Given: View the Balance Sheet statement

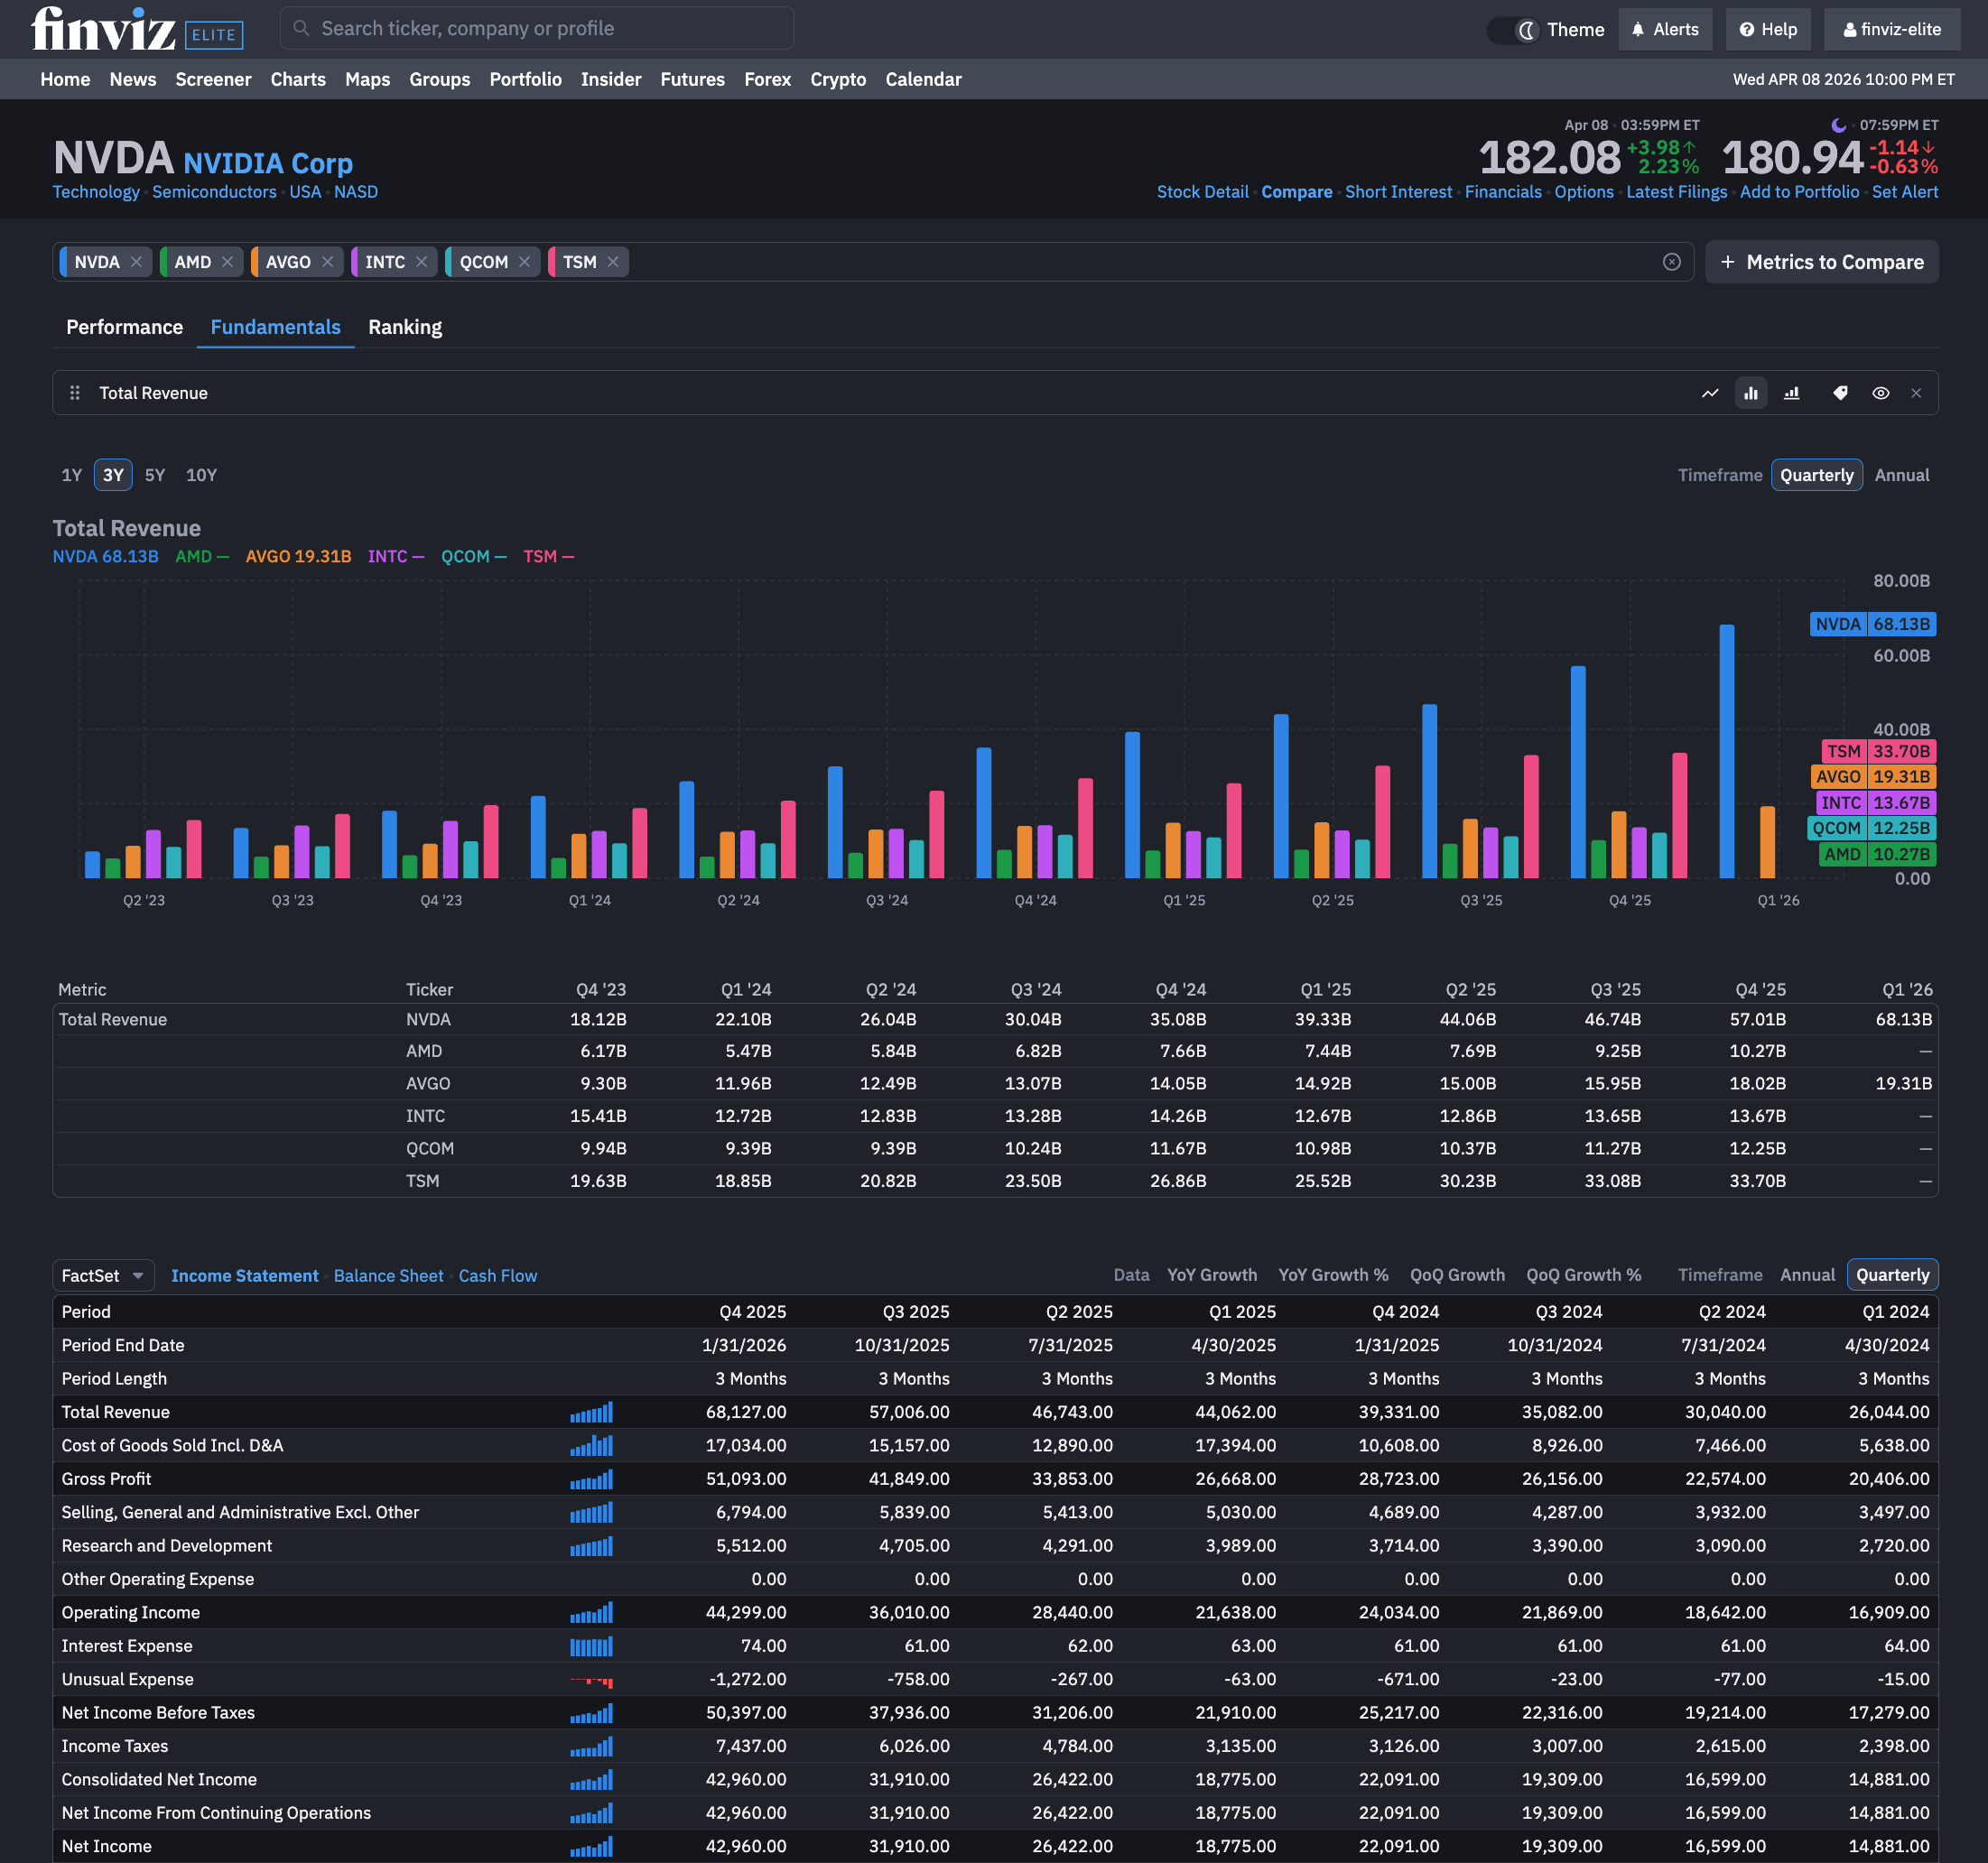Looking at the screenshot, I should [x=388, y=1275].
